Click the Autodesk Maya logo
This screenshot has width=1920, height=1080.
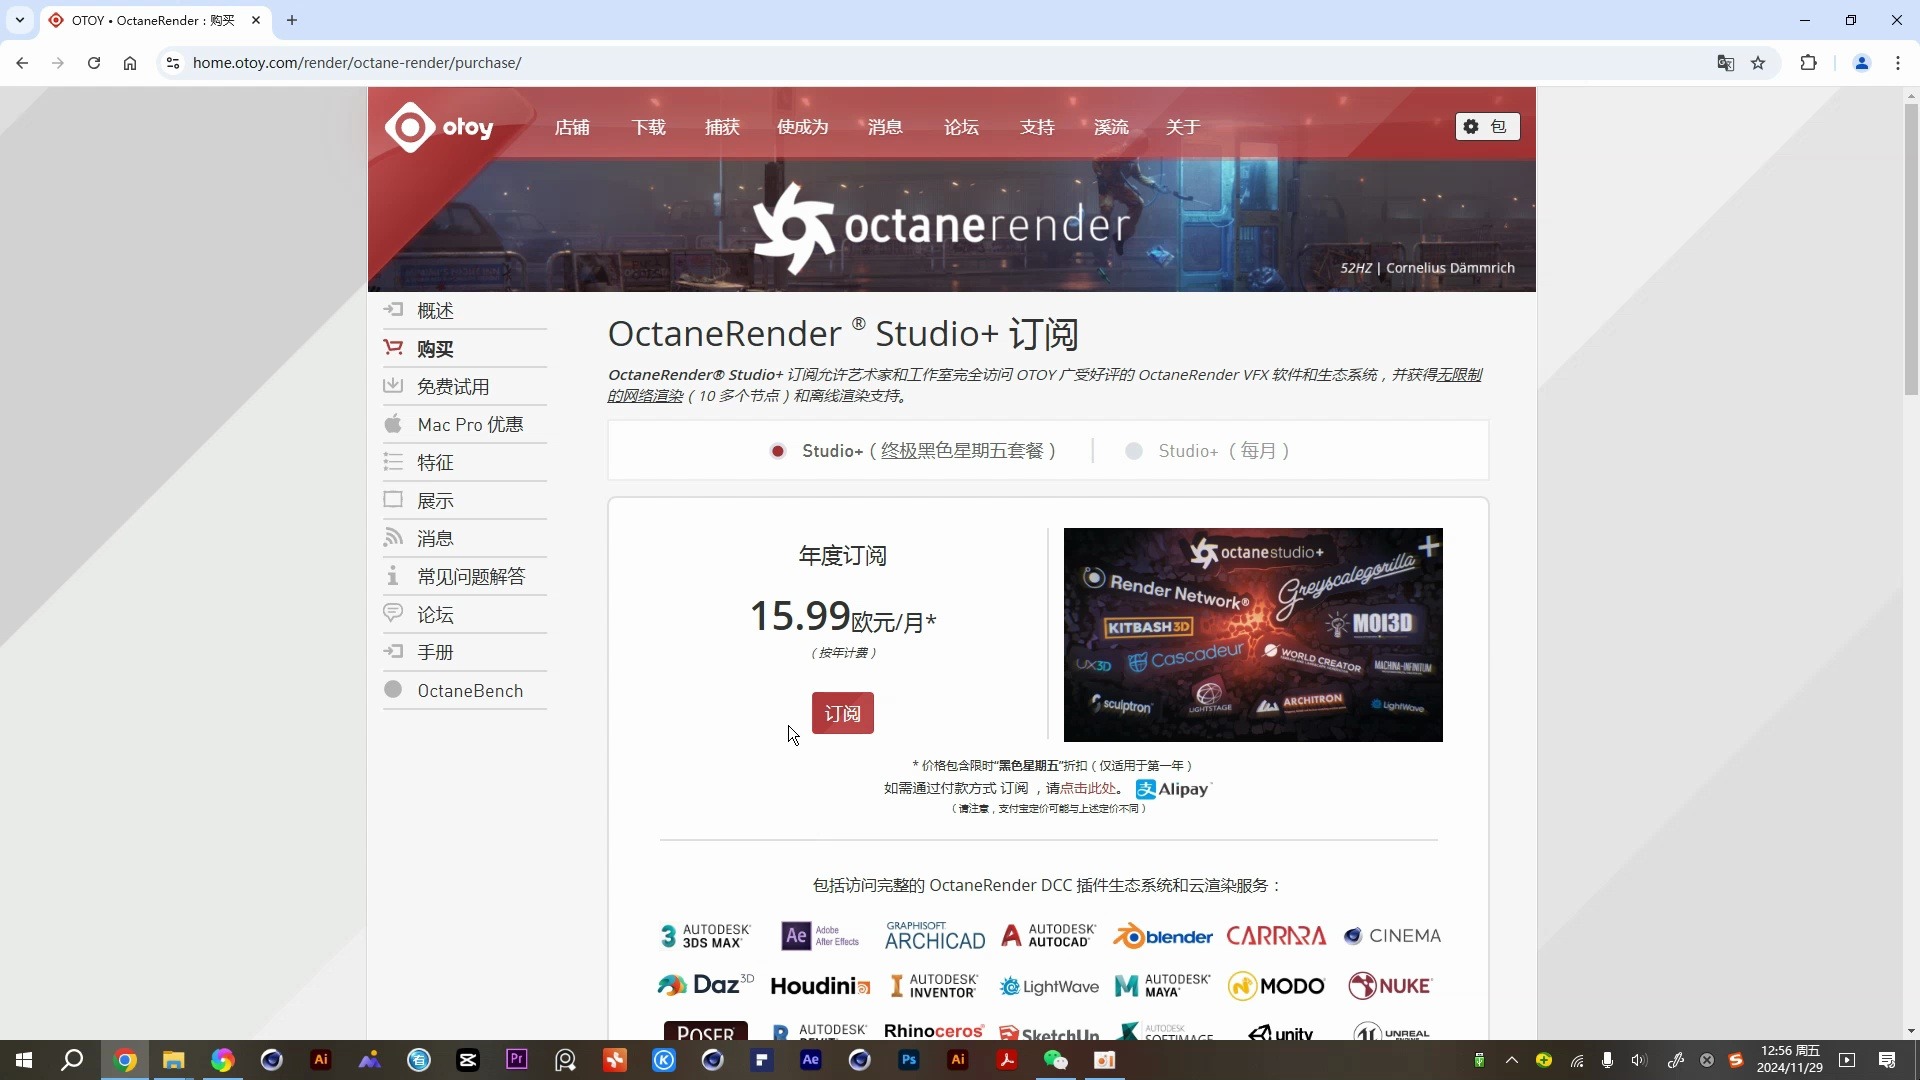click(x=1162, y=986)
